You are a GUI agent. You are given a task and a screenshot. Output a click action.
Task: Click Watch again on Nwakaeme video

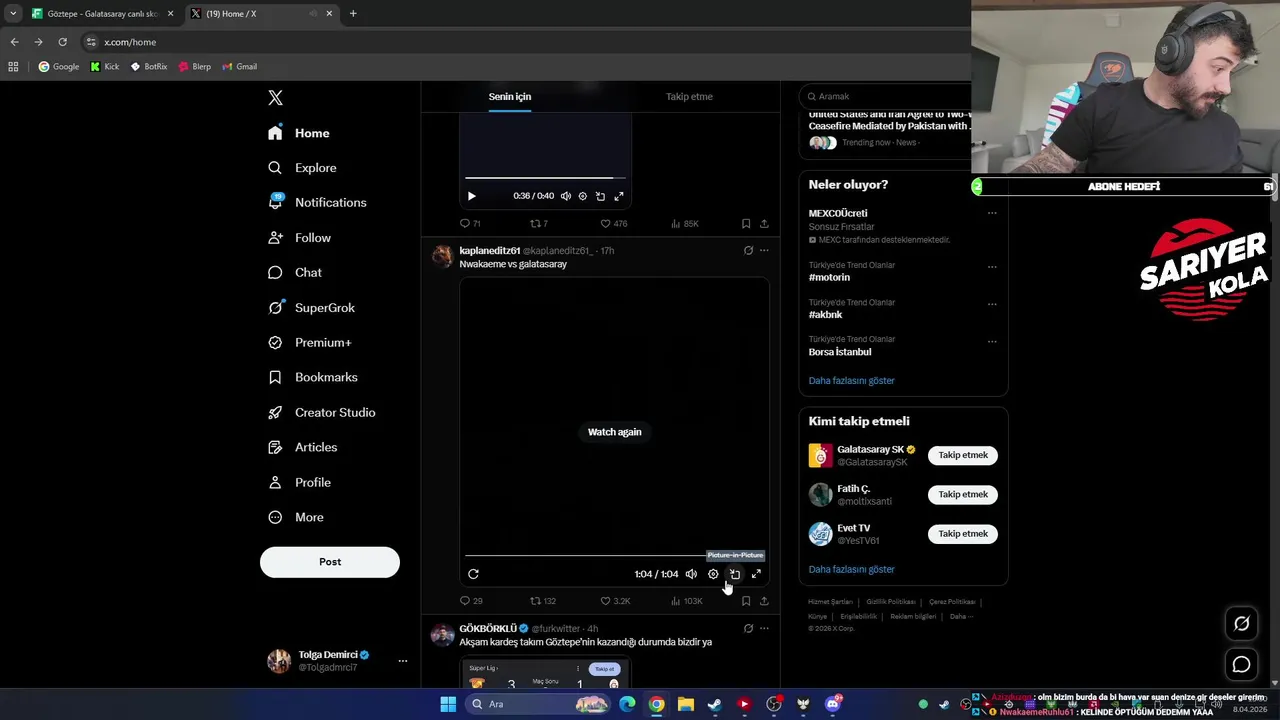click(x=615, y=432)
